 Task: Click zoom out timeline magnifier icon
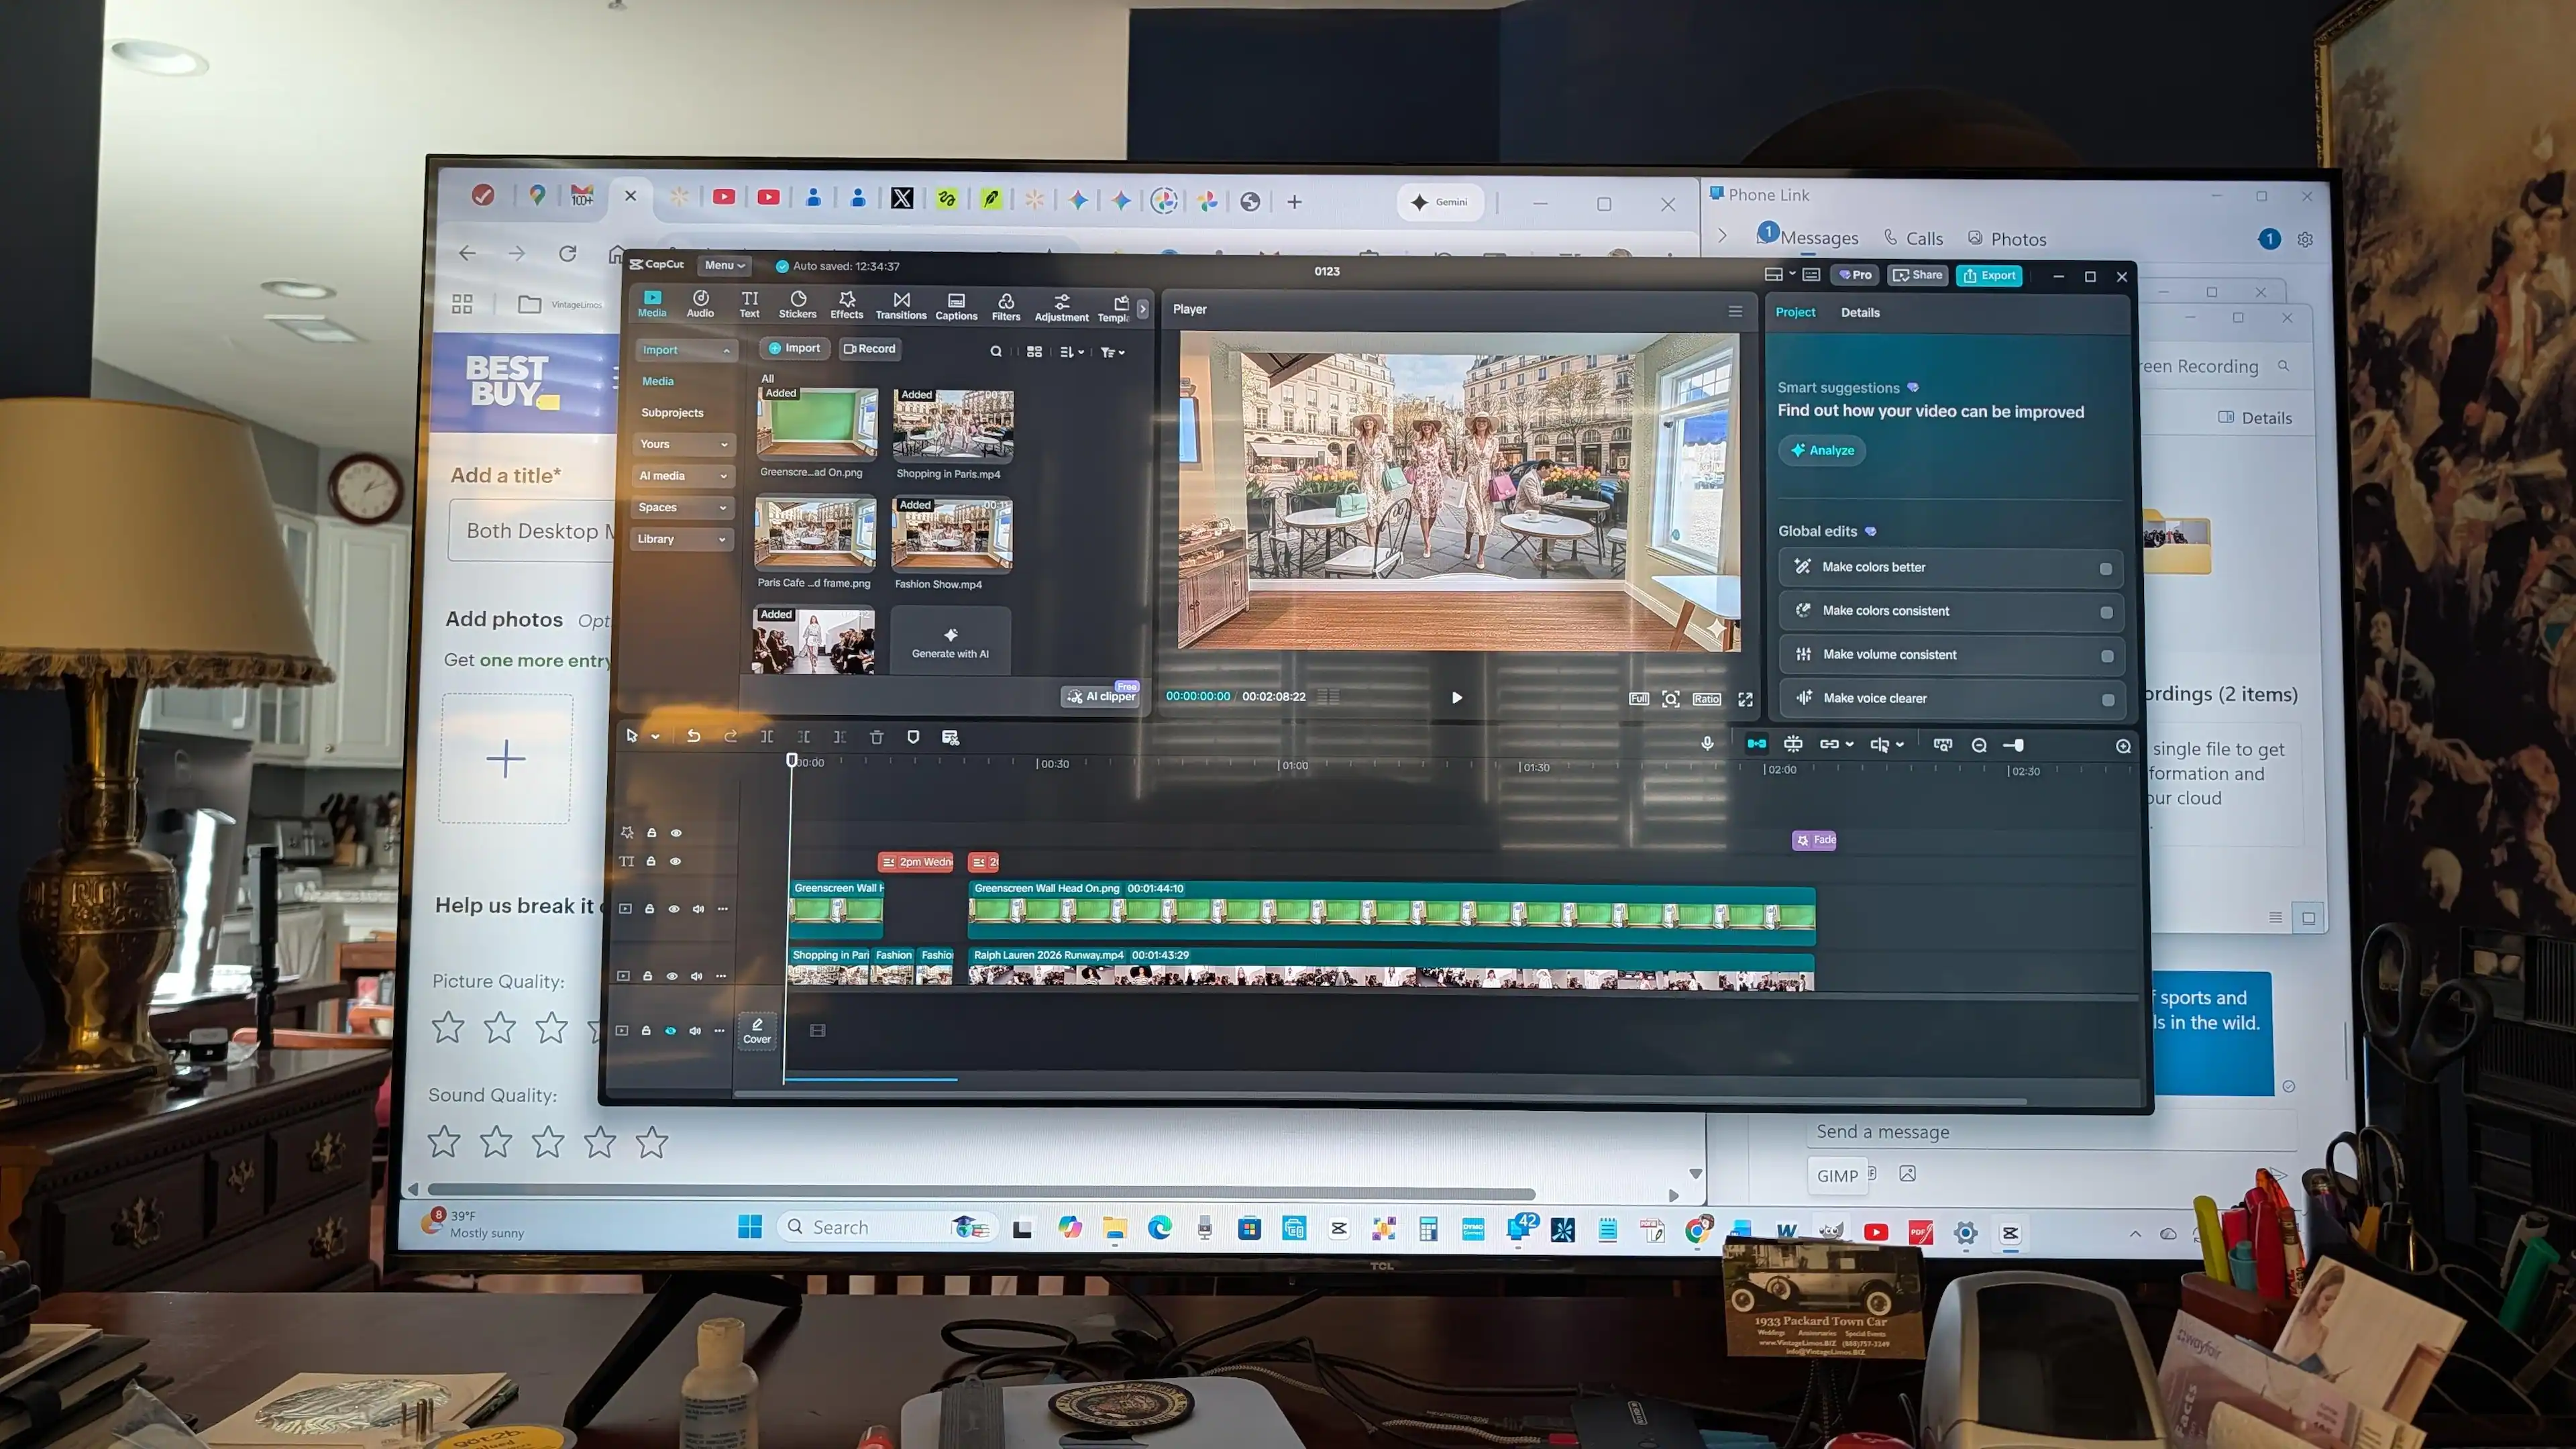coord(1978,745)
